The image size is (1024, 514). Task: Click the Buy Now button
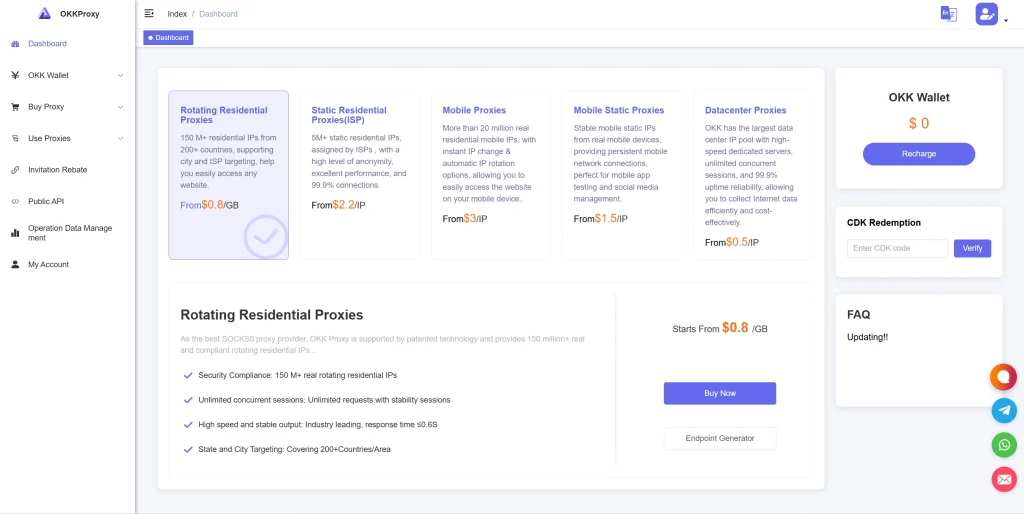click(x=720, y=393)
